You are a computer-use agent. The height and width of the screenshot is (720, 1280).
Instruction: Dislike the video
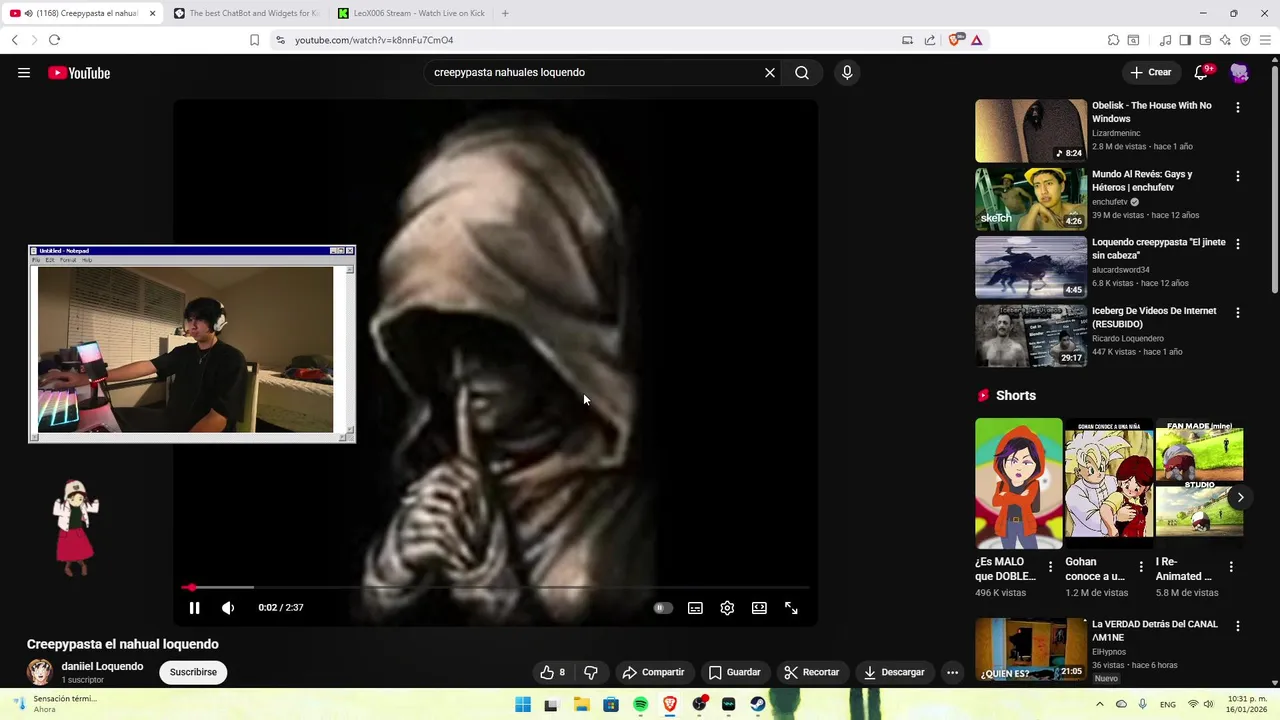click(591, 672)
